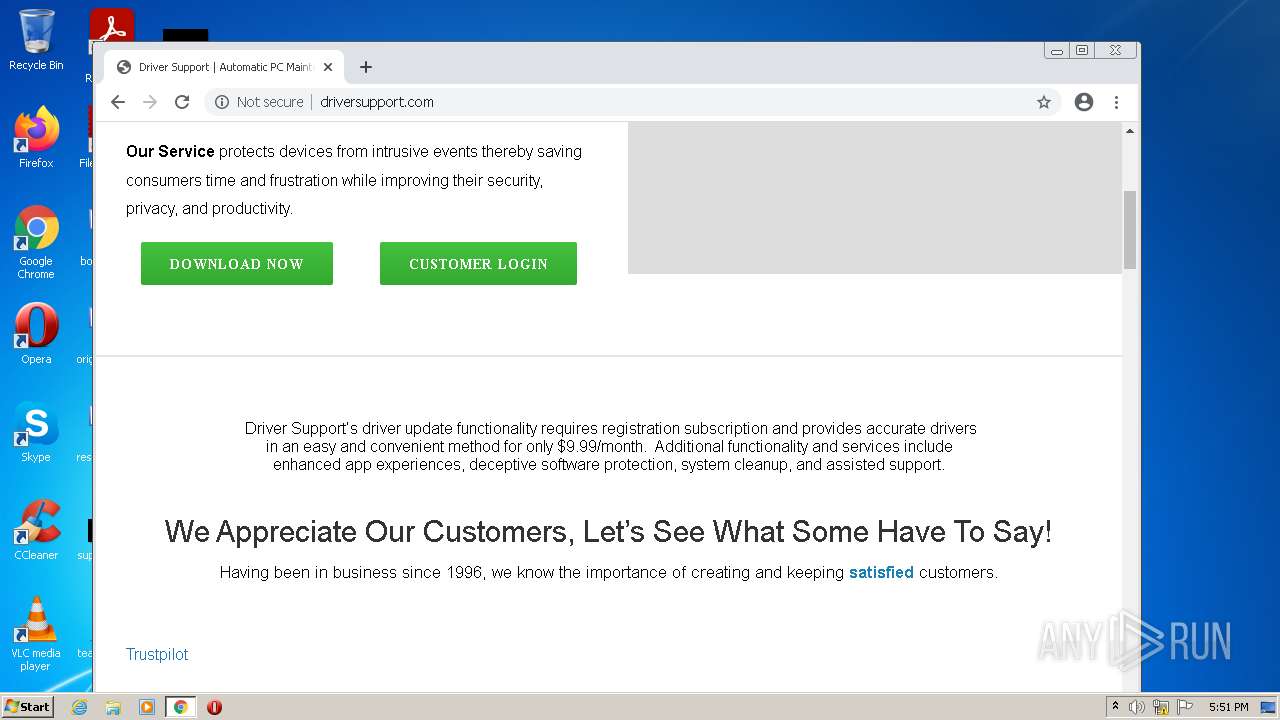Go back to the previous page
The height and width of the screenshot is (720, 1280).
coord(118,102)
